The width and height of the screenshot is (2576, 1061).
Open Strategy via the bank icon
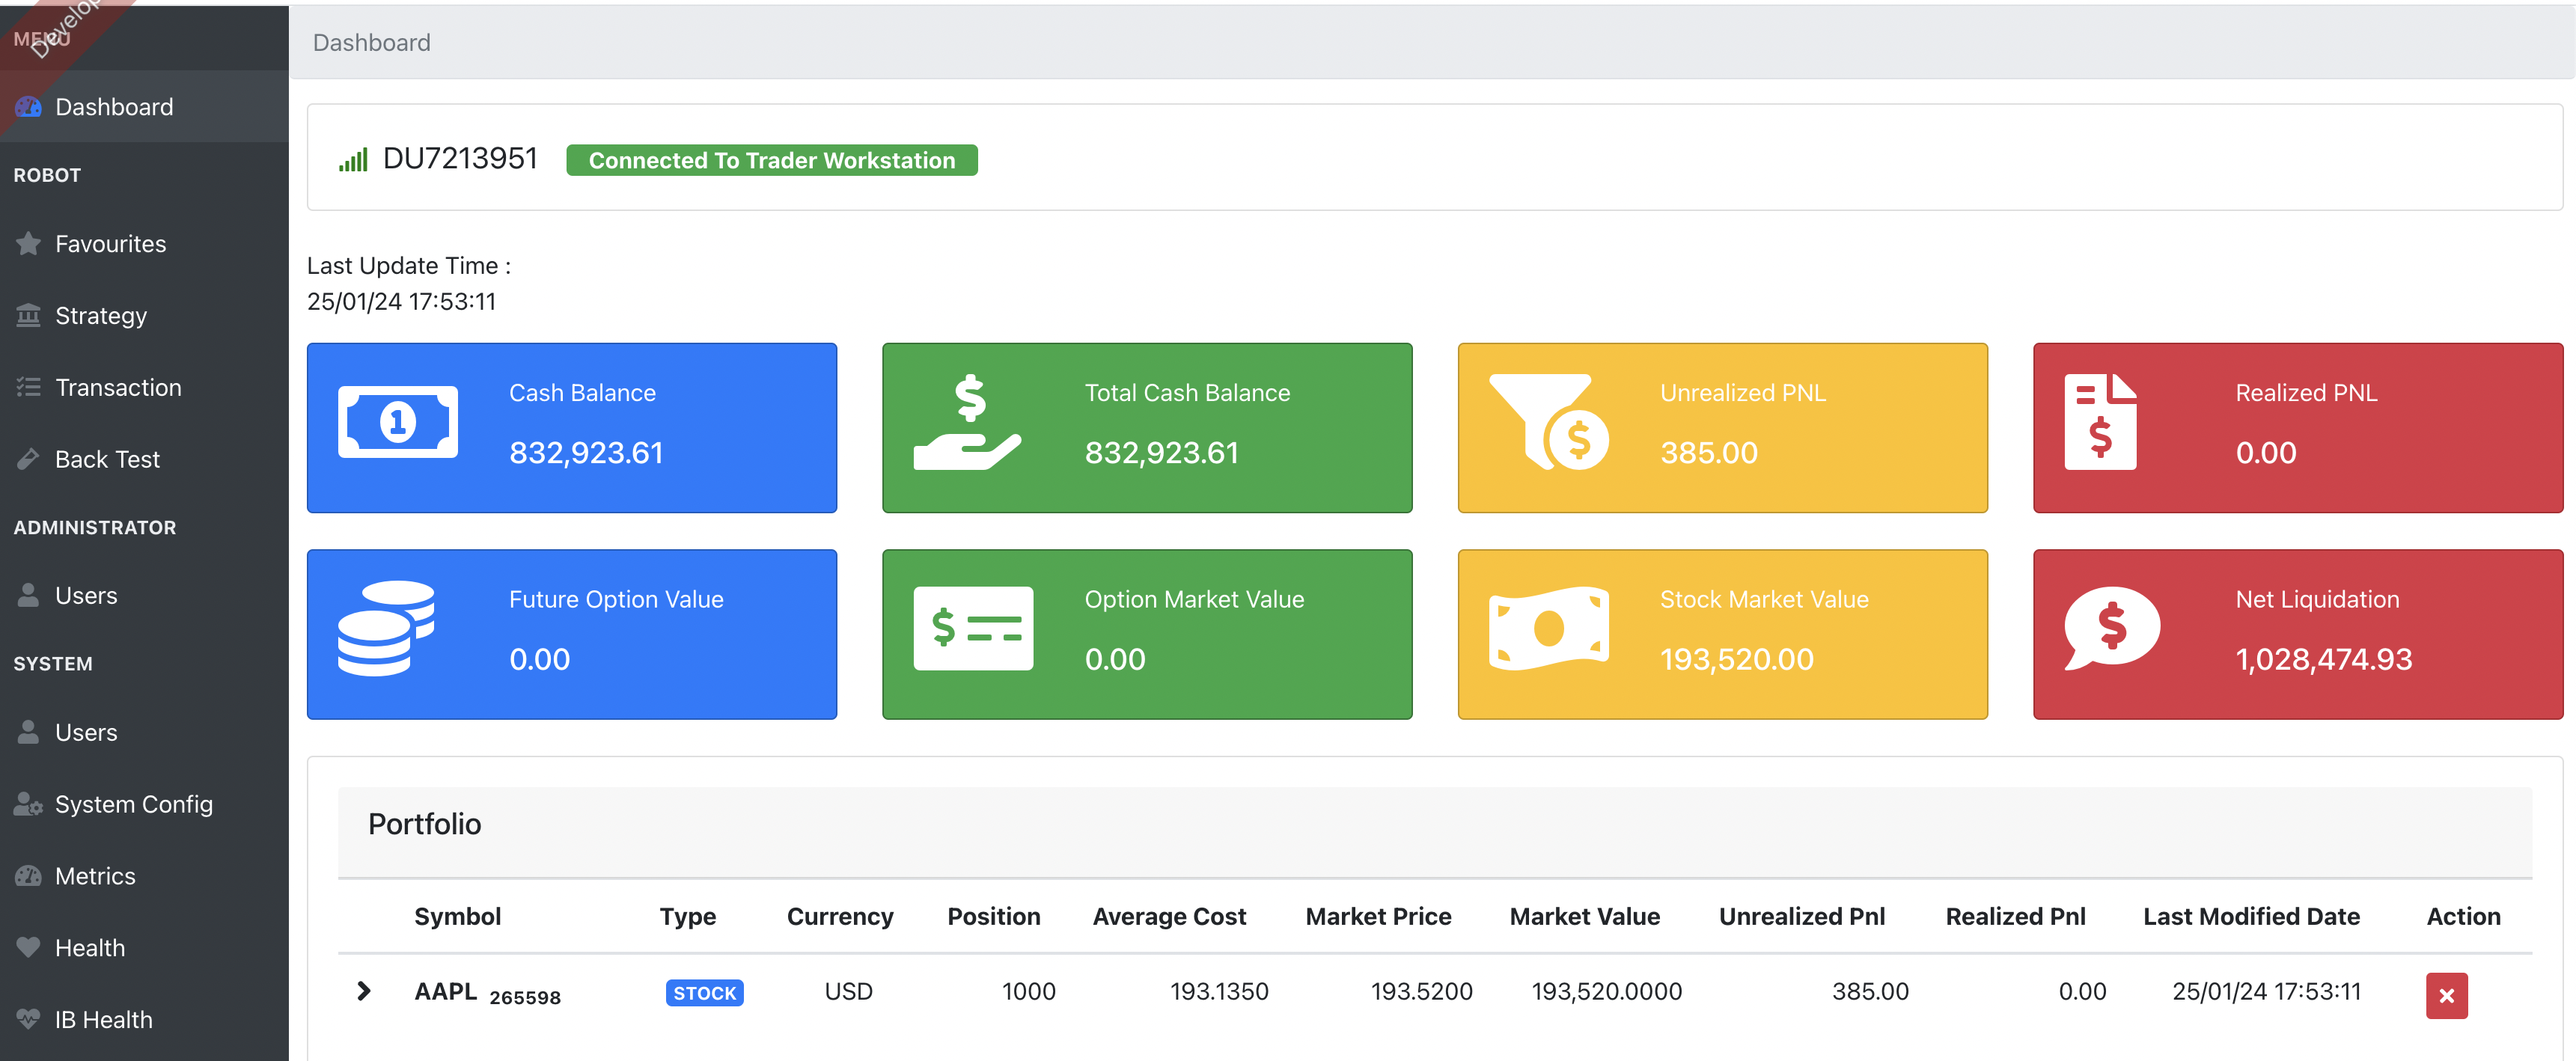click(x=28, y=315)
